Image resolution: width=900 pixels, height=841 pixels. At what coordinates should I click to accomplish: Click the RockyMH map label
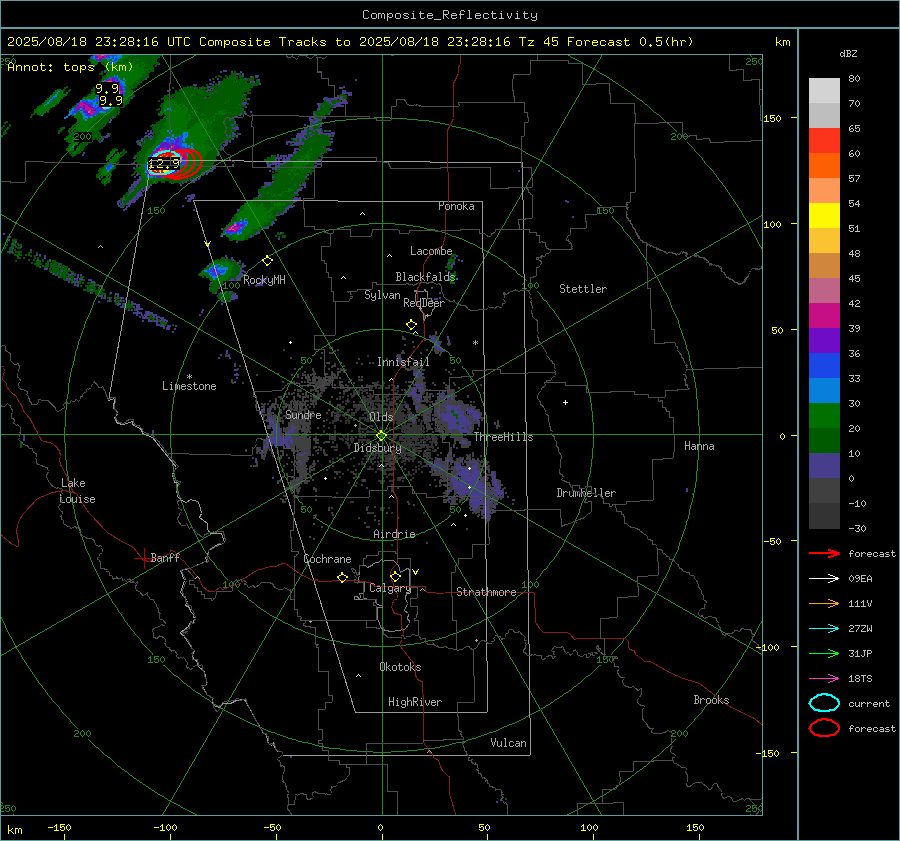tap(264, 280)
